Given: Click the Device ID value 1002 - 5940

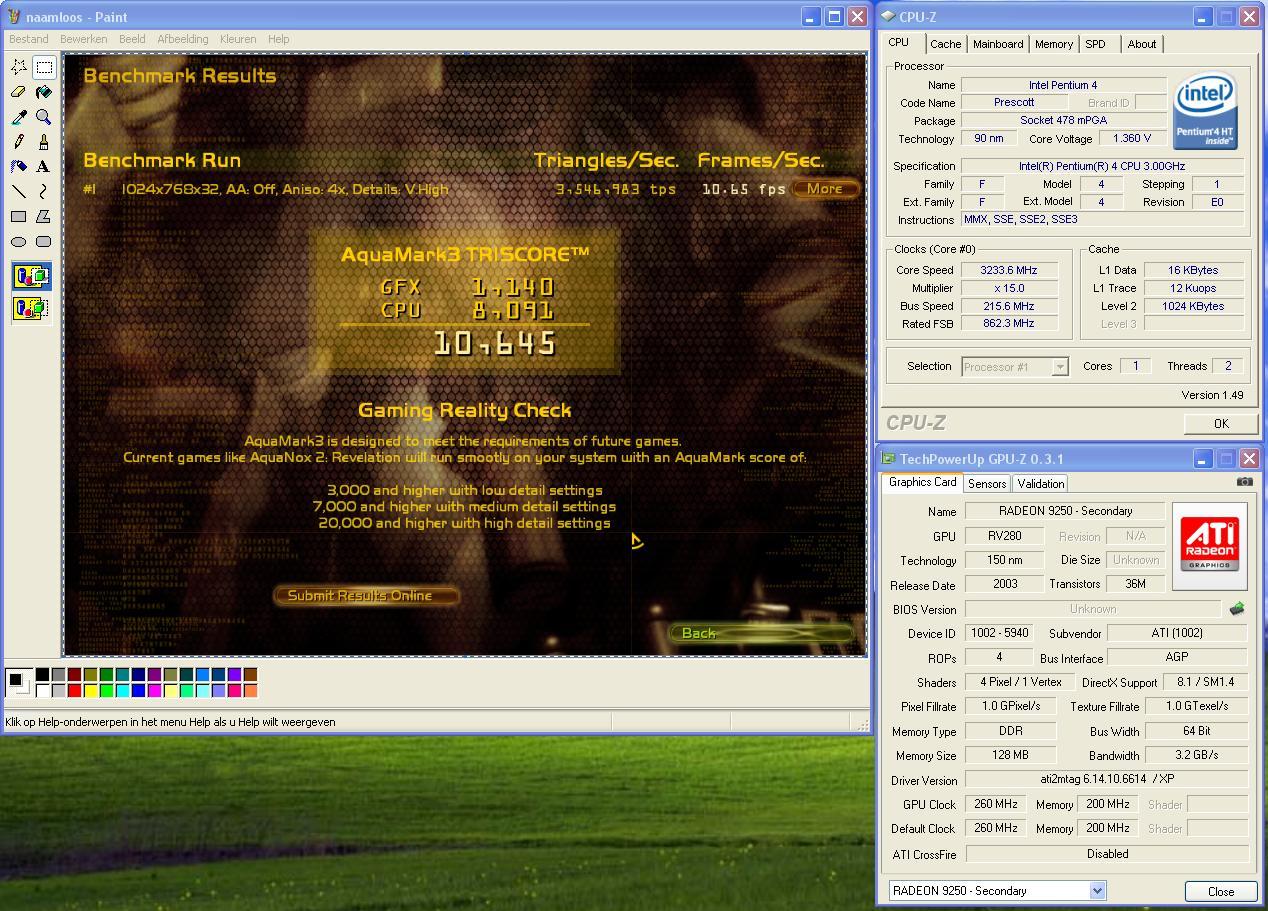Looking at the screenshot, I should (999, 633).
